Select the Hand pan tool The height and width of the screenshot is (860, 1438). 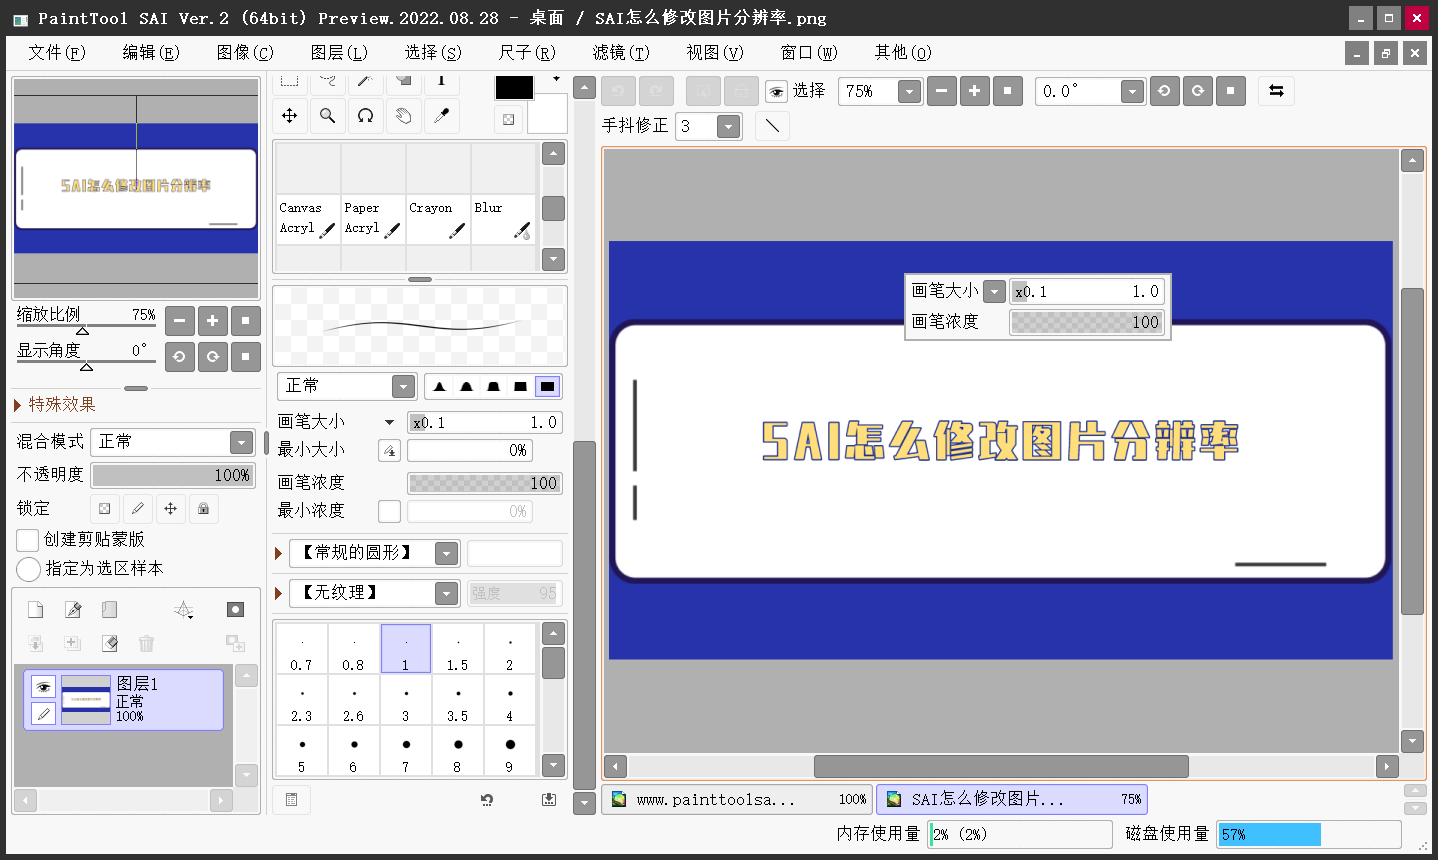coord(403,116)
